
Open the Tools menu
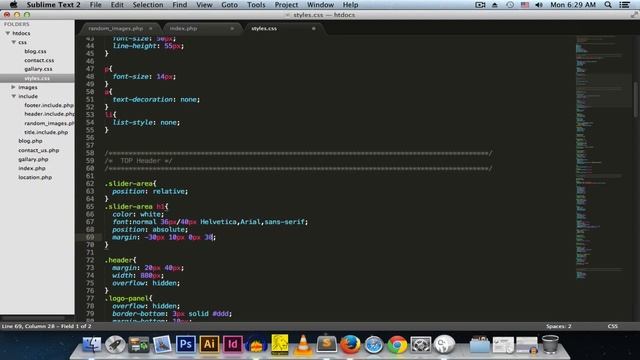256,5
